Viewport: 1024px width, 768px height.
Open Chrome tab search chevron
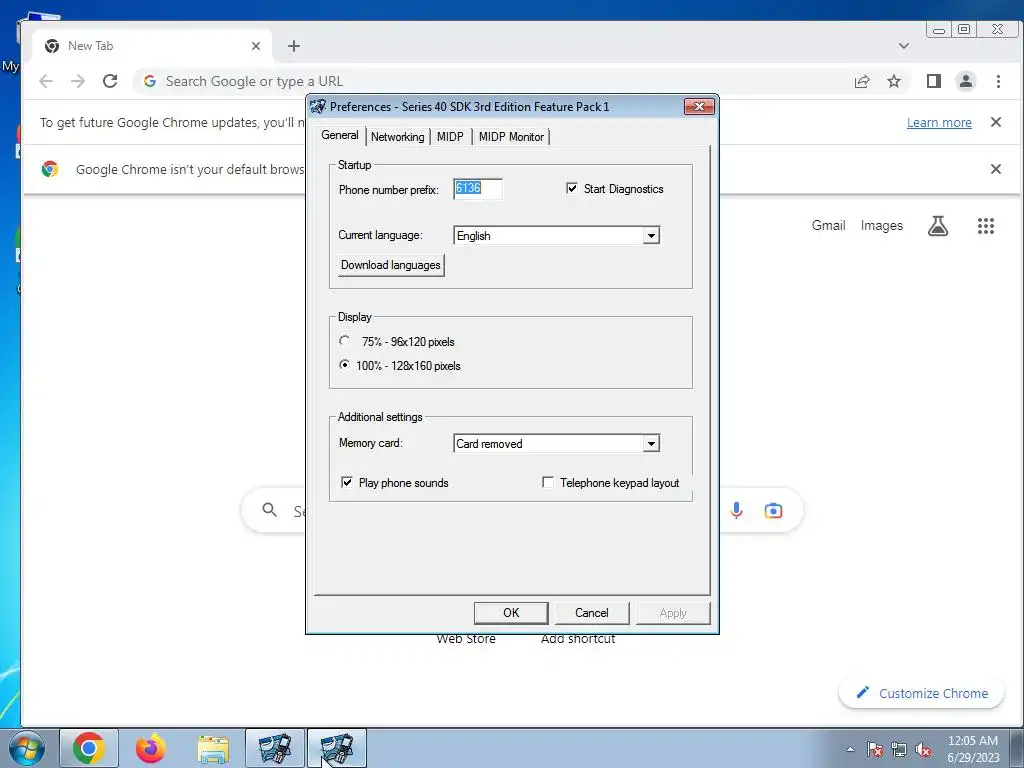[904, 46]
